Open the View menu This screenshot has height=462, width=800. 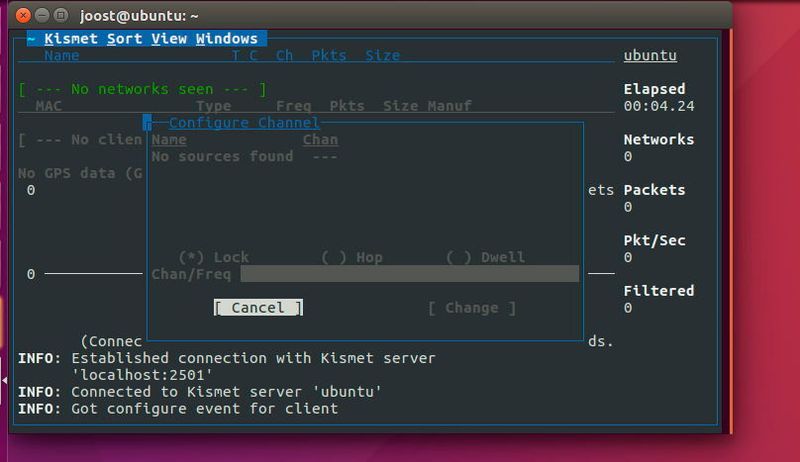coord(169,39)
